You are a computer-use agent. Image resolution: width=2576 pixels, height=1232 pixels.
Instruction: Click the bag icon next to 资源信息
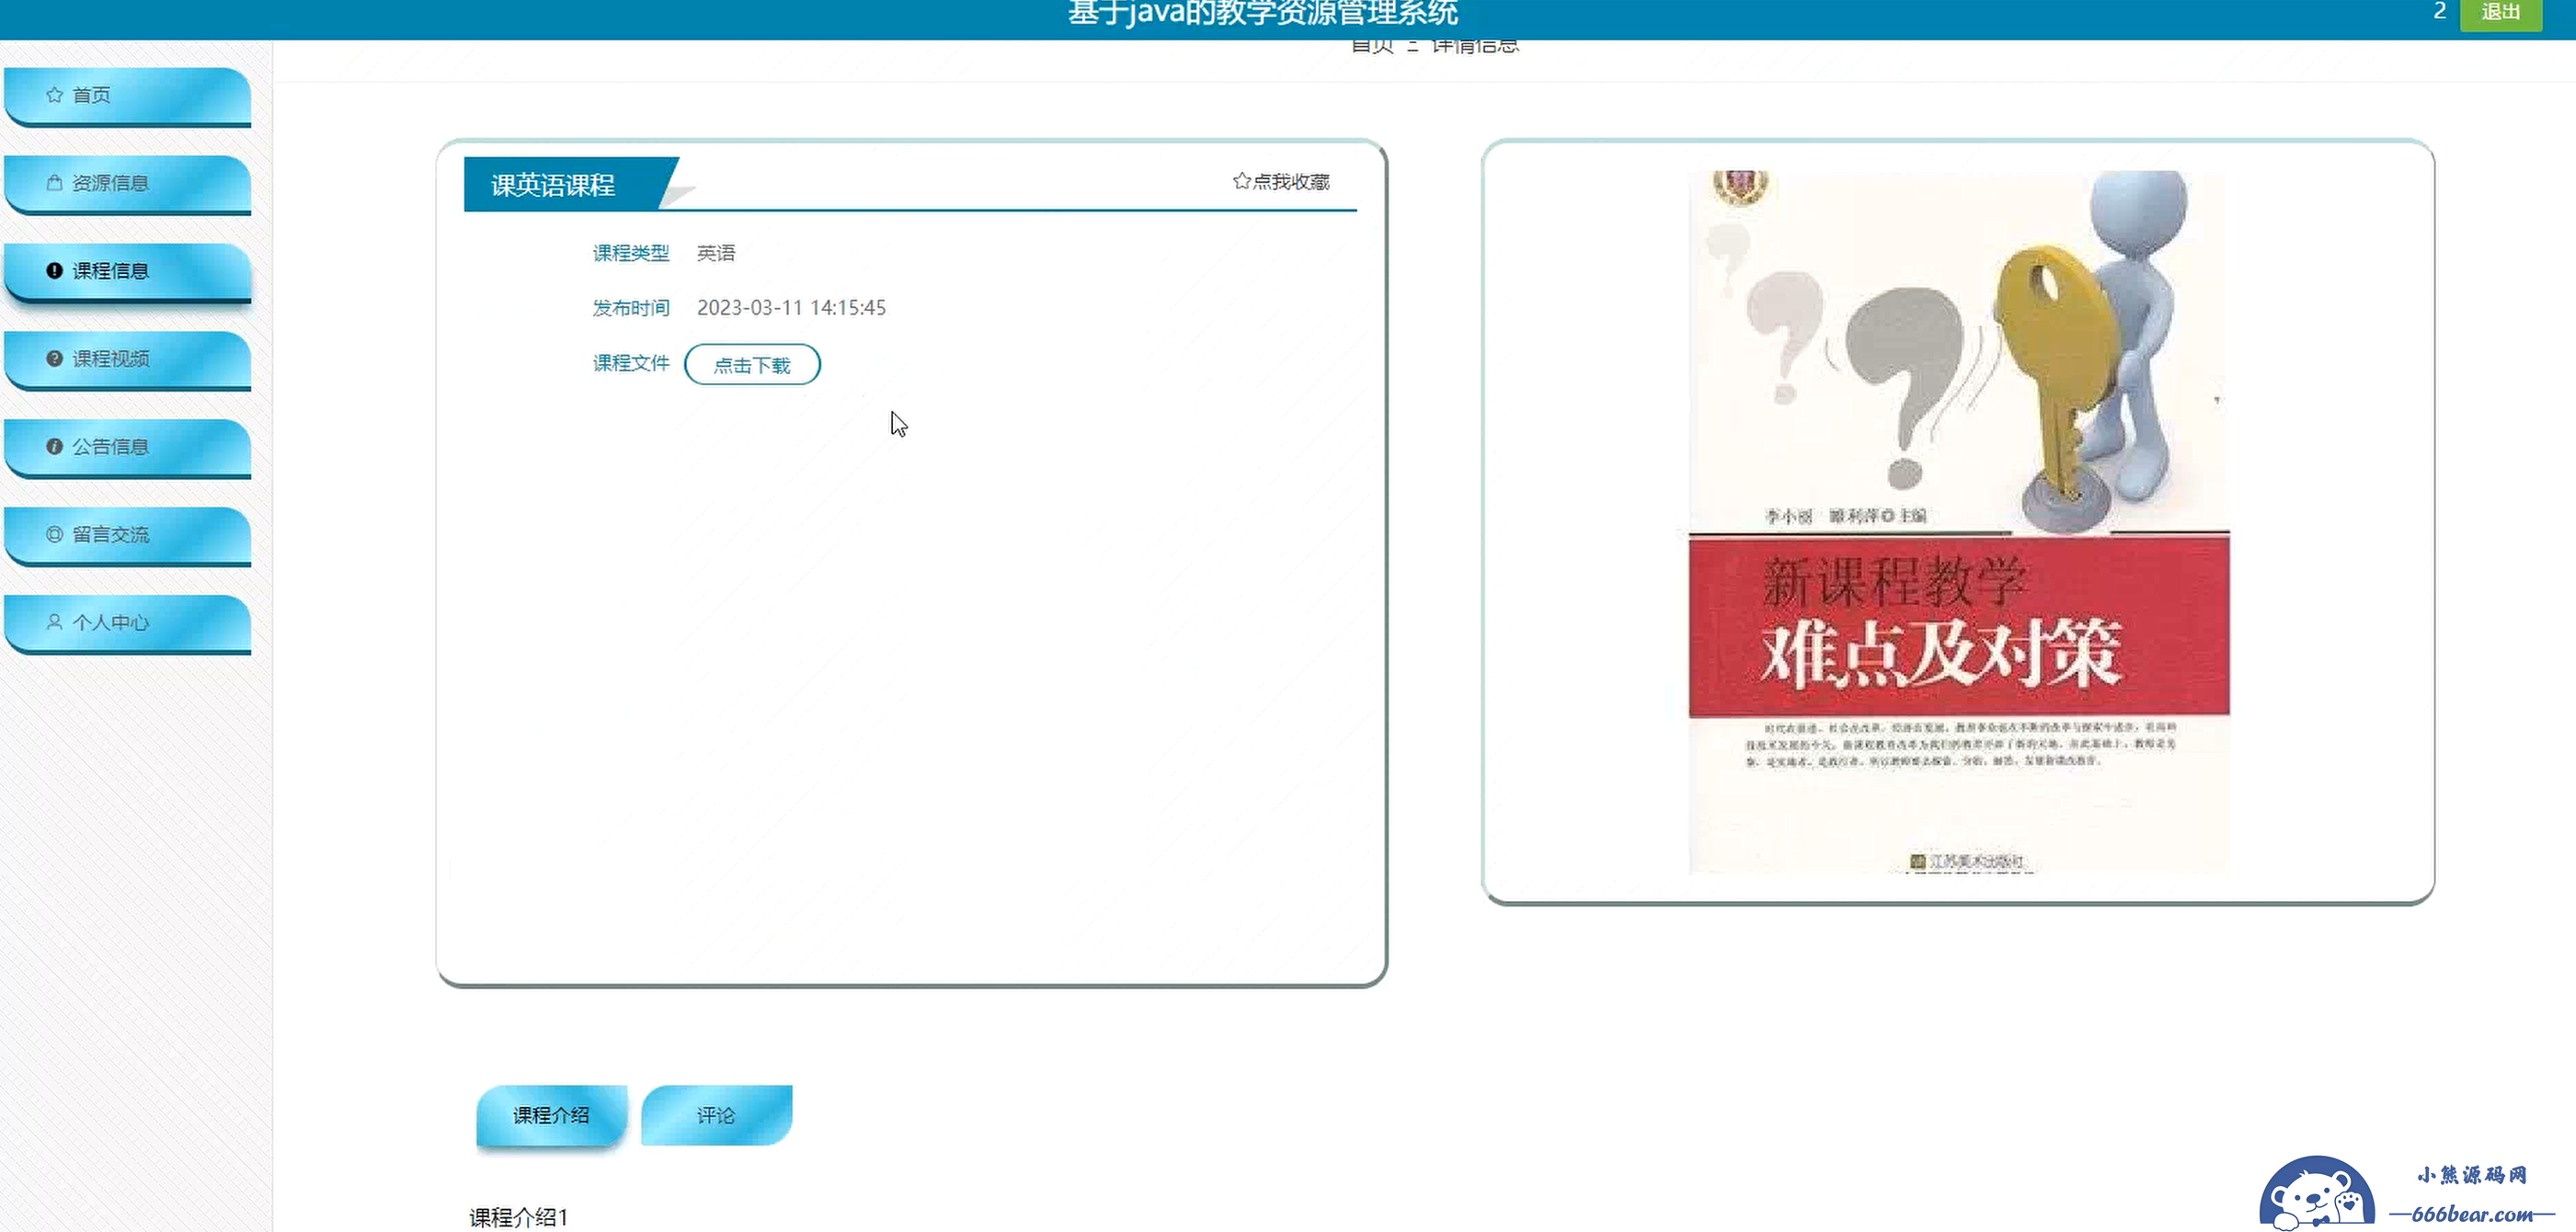54,183
